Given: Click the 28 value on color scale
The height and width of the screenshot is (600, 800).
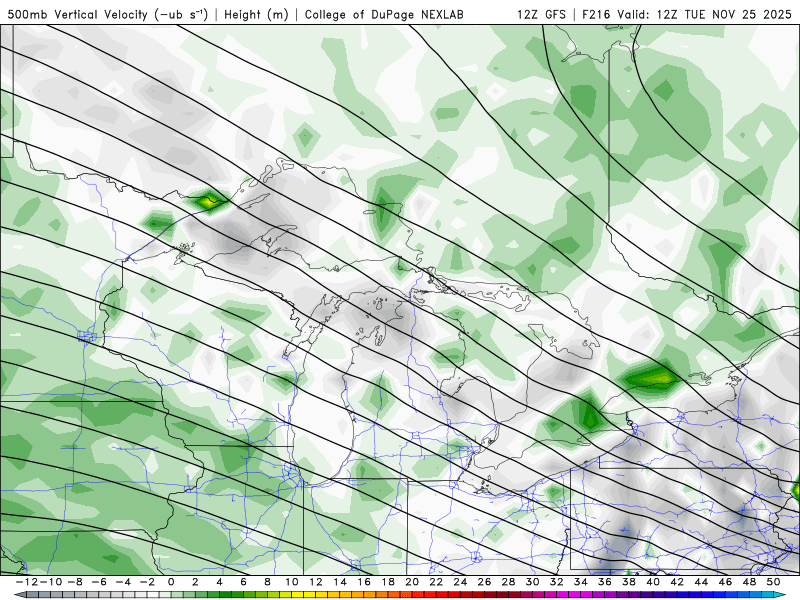Looking at the screenshot, I should 509,582.
